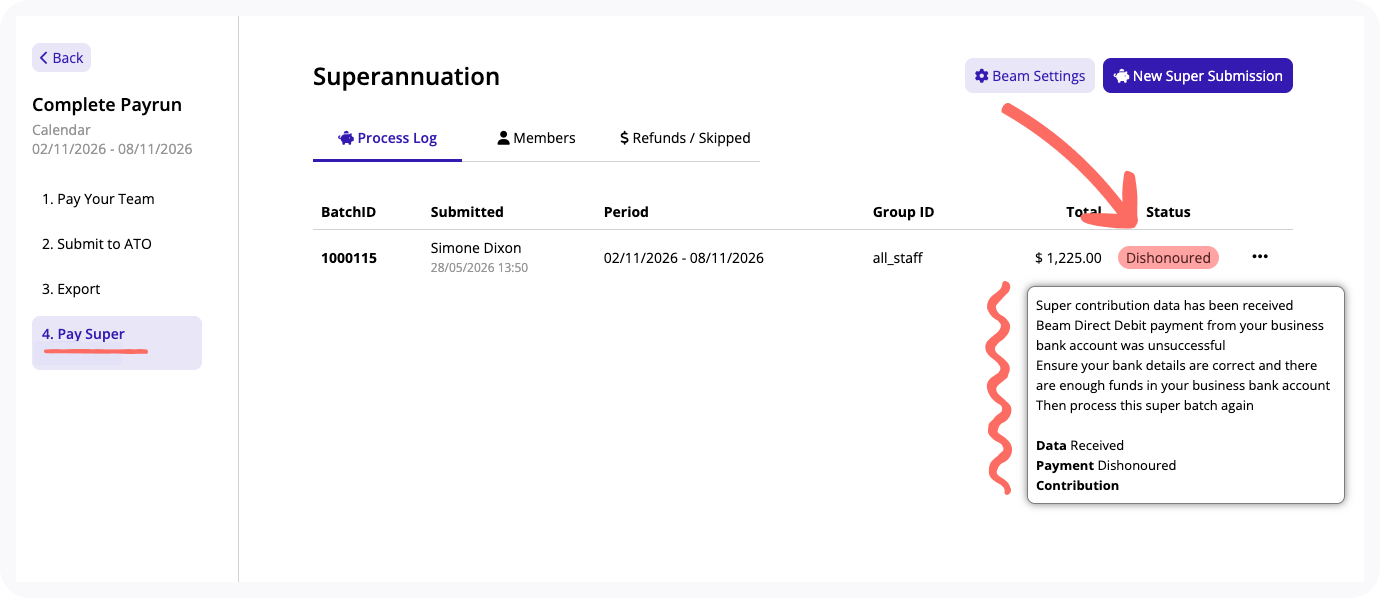Click the Calendar label in sidebar
Viewport: 1380px width, 598px height.
61,130
